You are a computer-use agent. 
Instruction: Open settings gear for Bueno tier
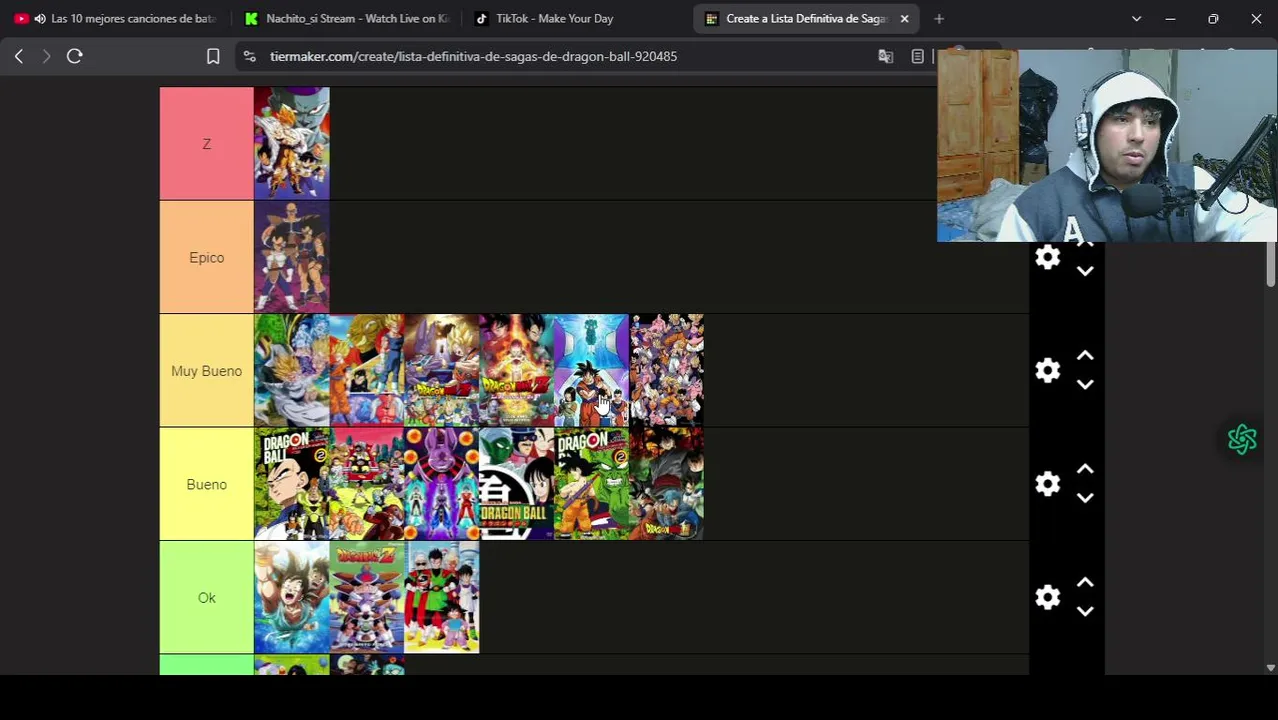tap(1047, 484)
